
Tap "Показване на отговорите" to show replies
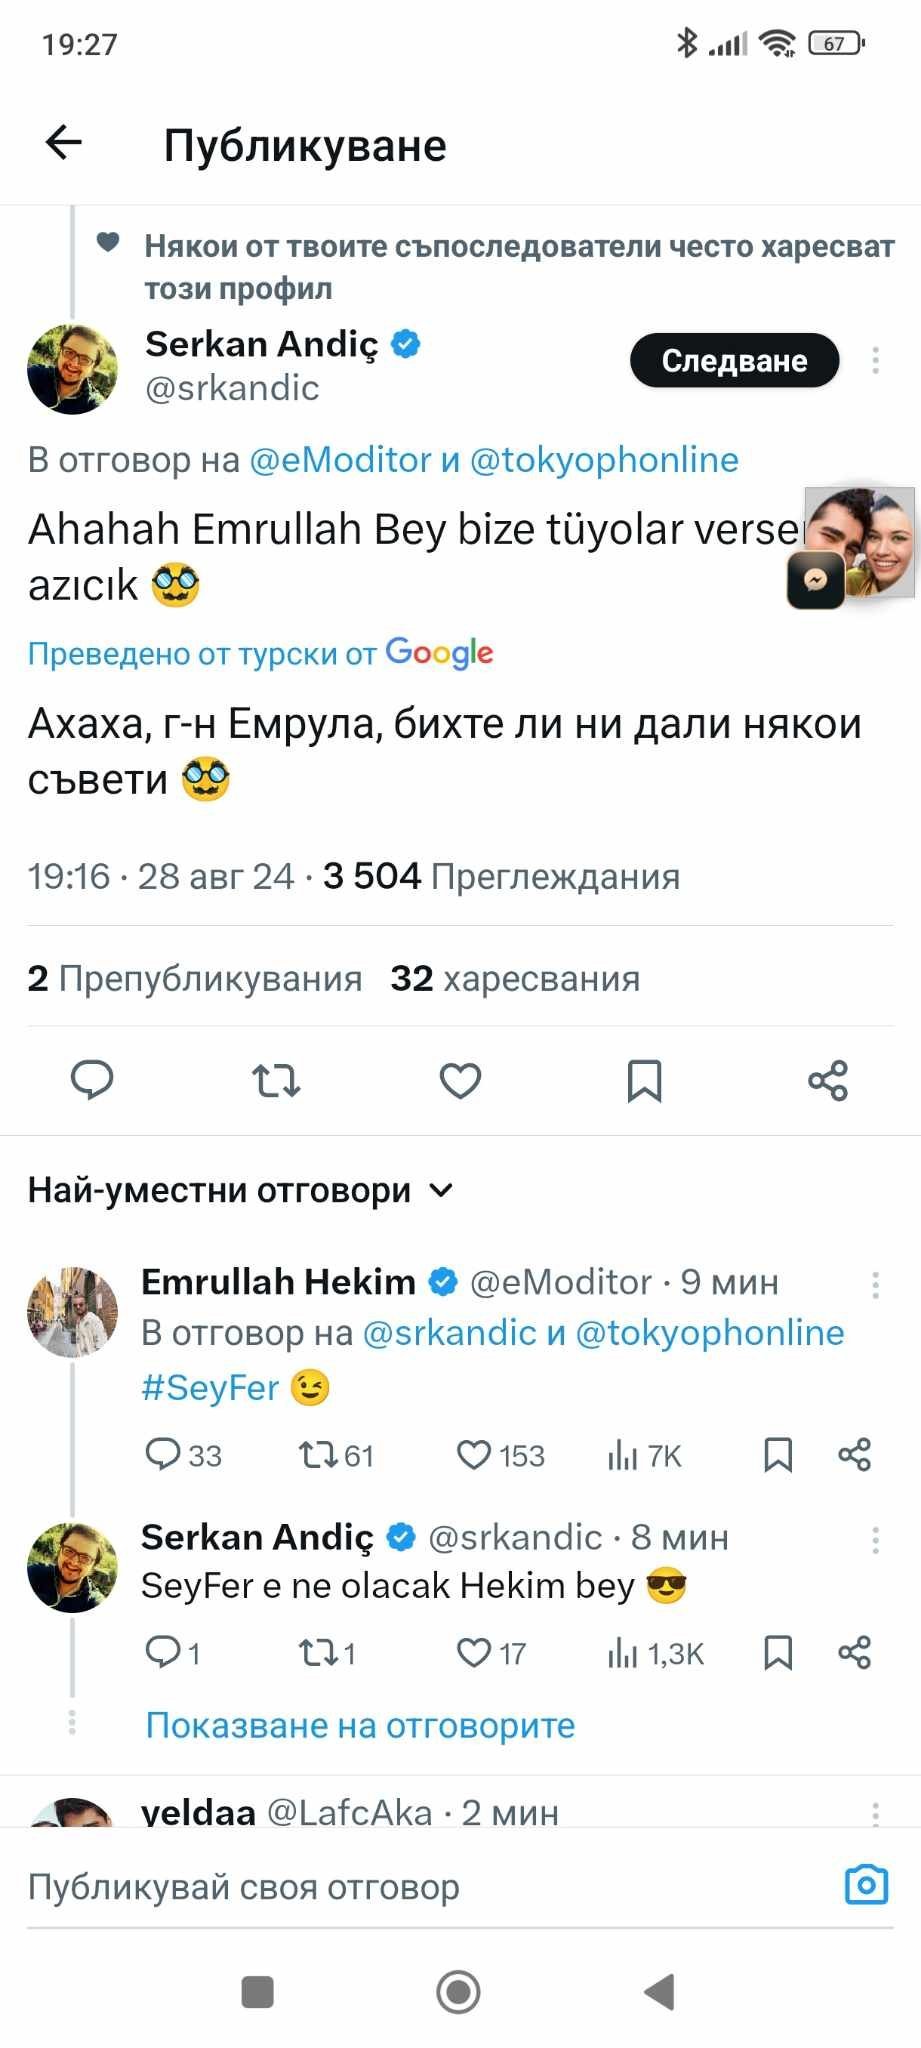pyautogui.click(x=360, y=1725)
